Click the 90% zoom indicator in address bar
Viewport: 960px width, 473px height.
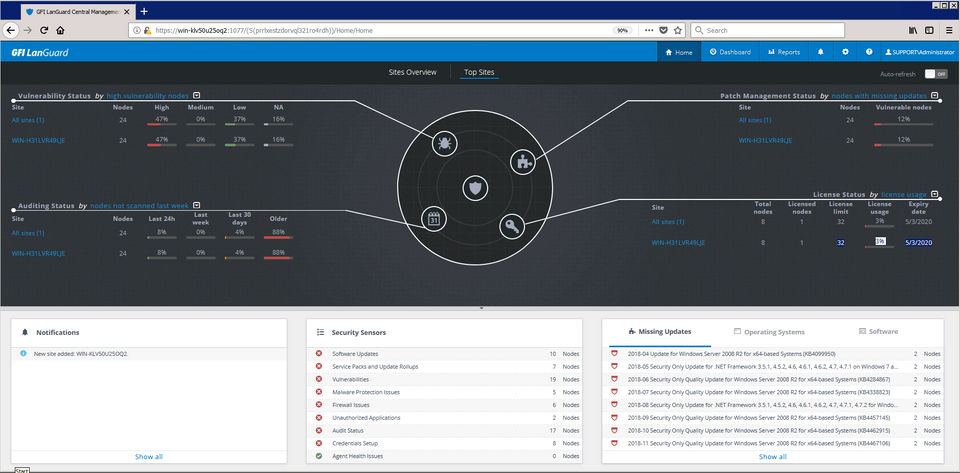pyautogui.click(x=623, y=30)
